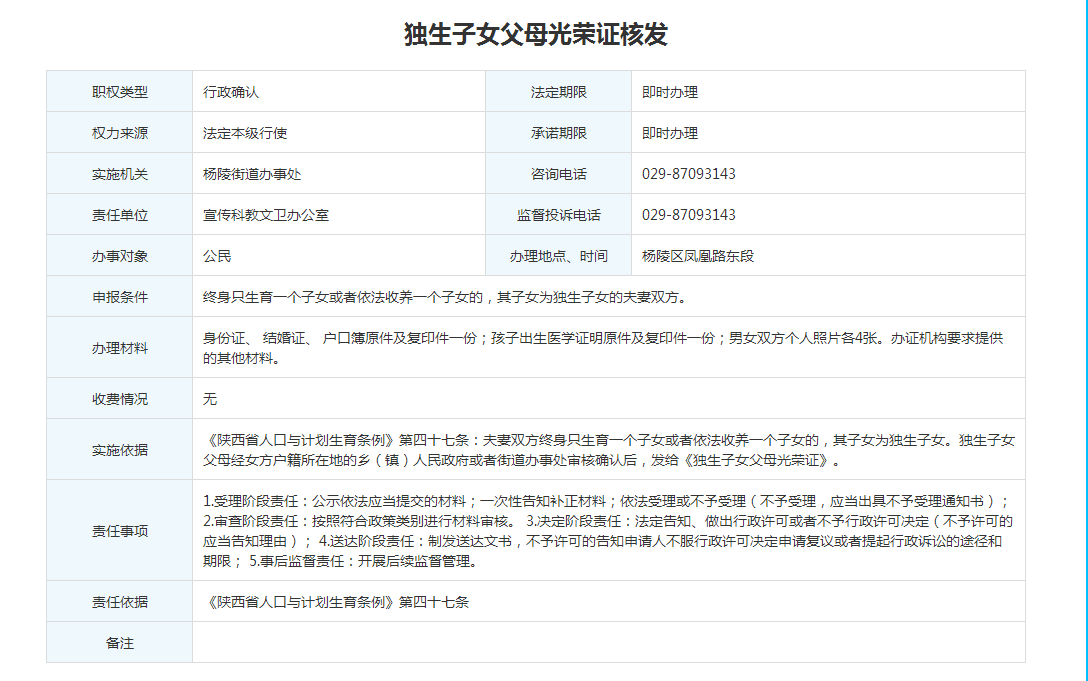The image size is (1088, 681).
Task: Click the page title 独生子女父母光荣证核发
Action: click(535, 34)
